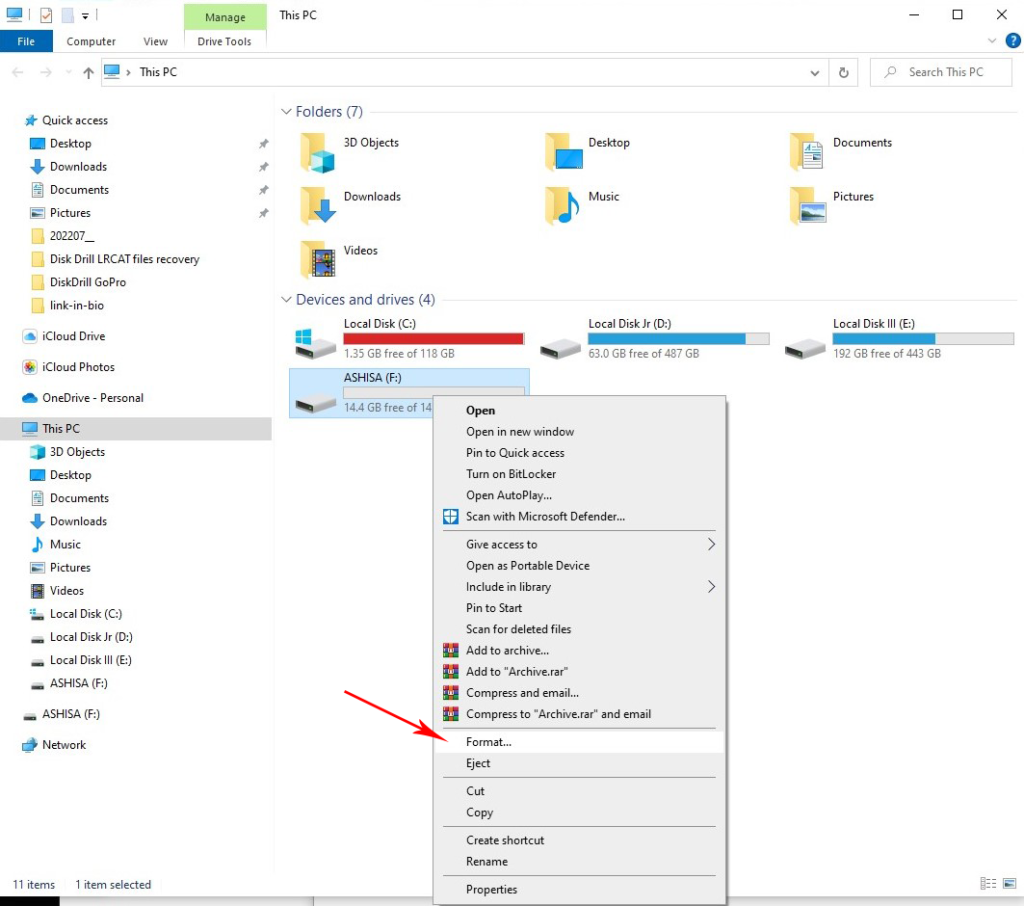The image size is (1024, 906).
Task: Collapse the Folders (7) section
Action: point(287,112)
